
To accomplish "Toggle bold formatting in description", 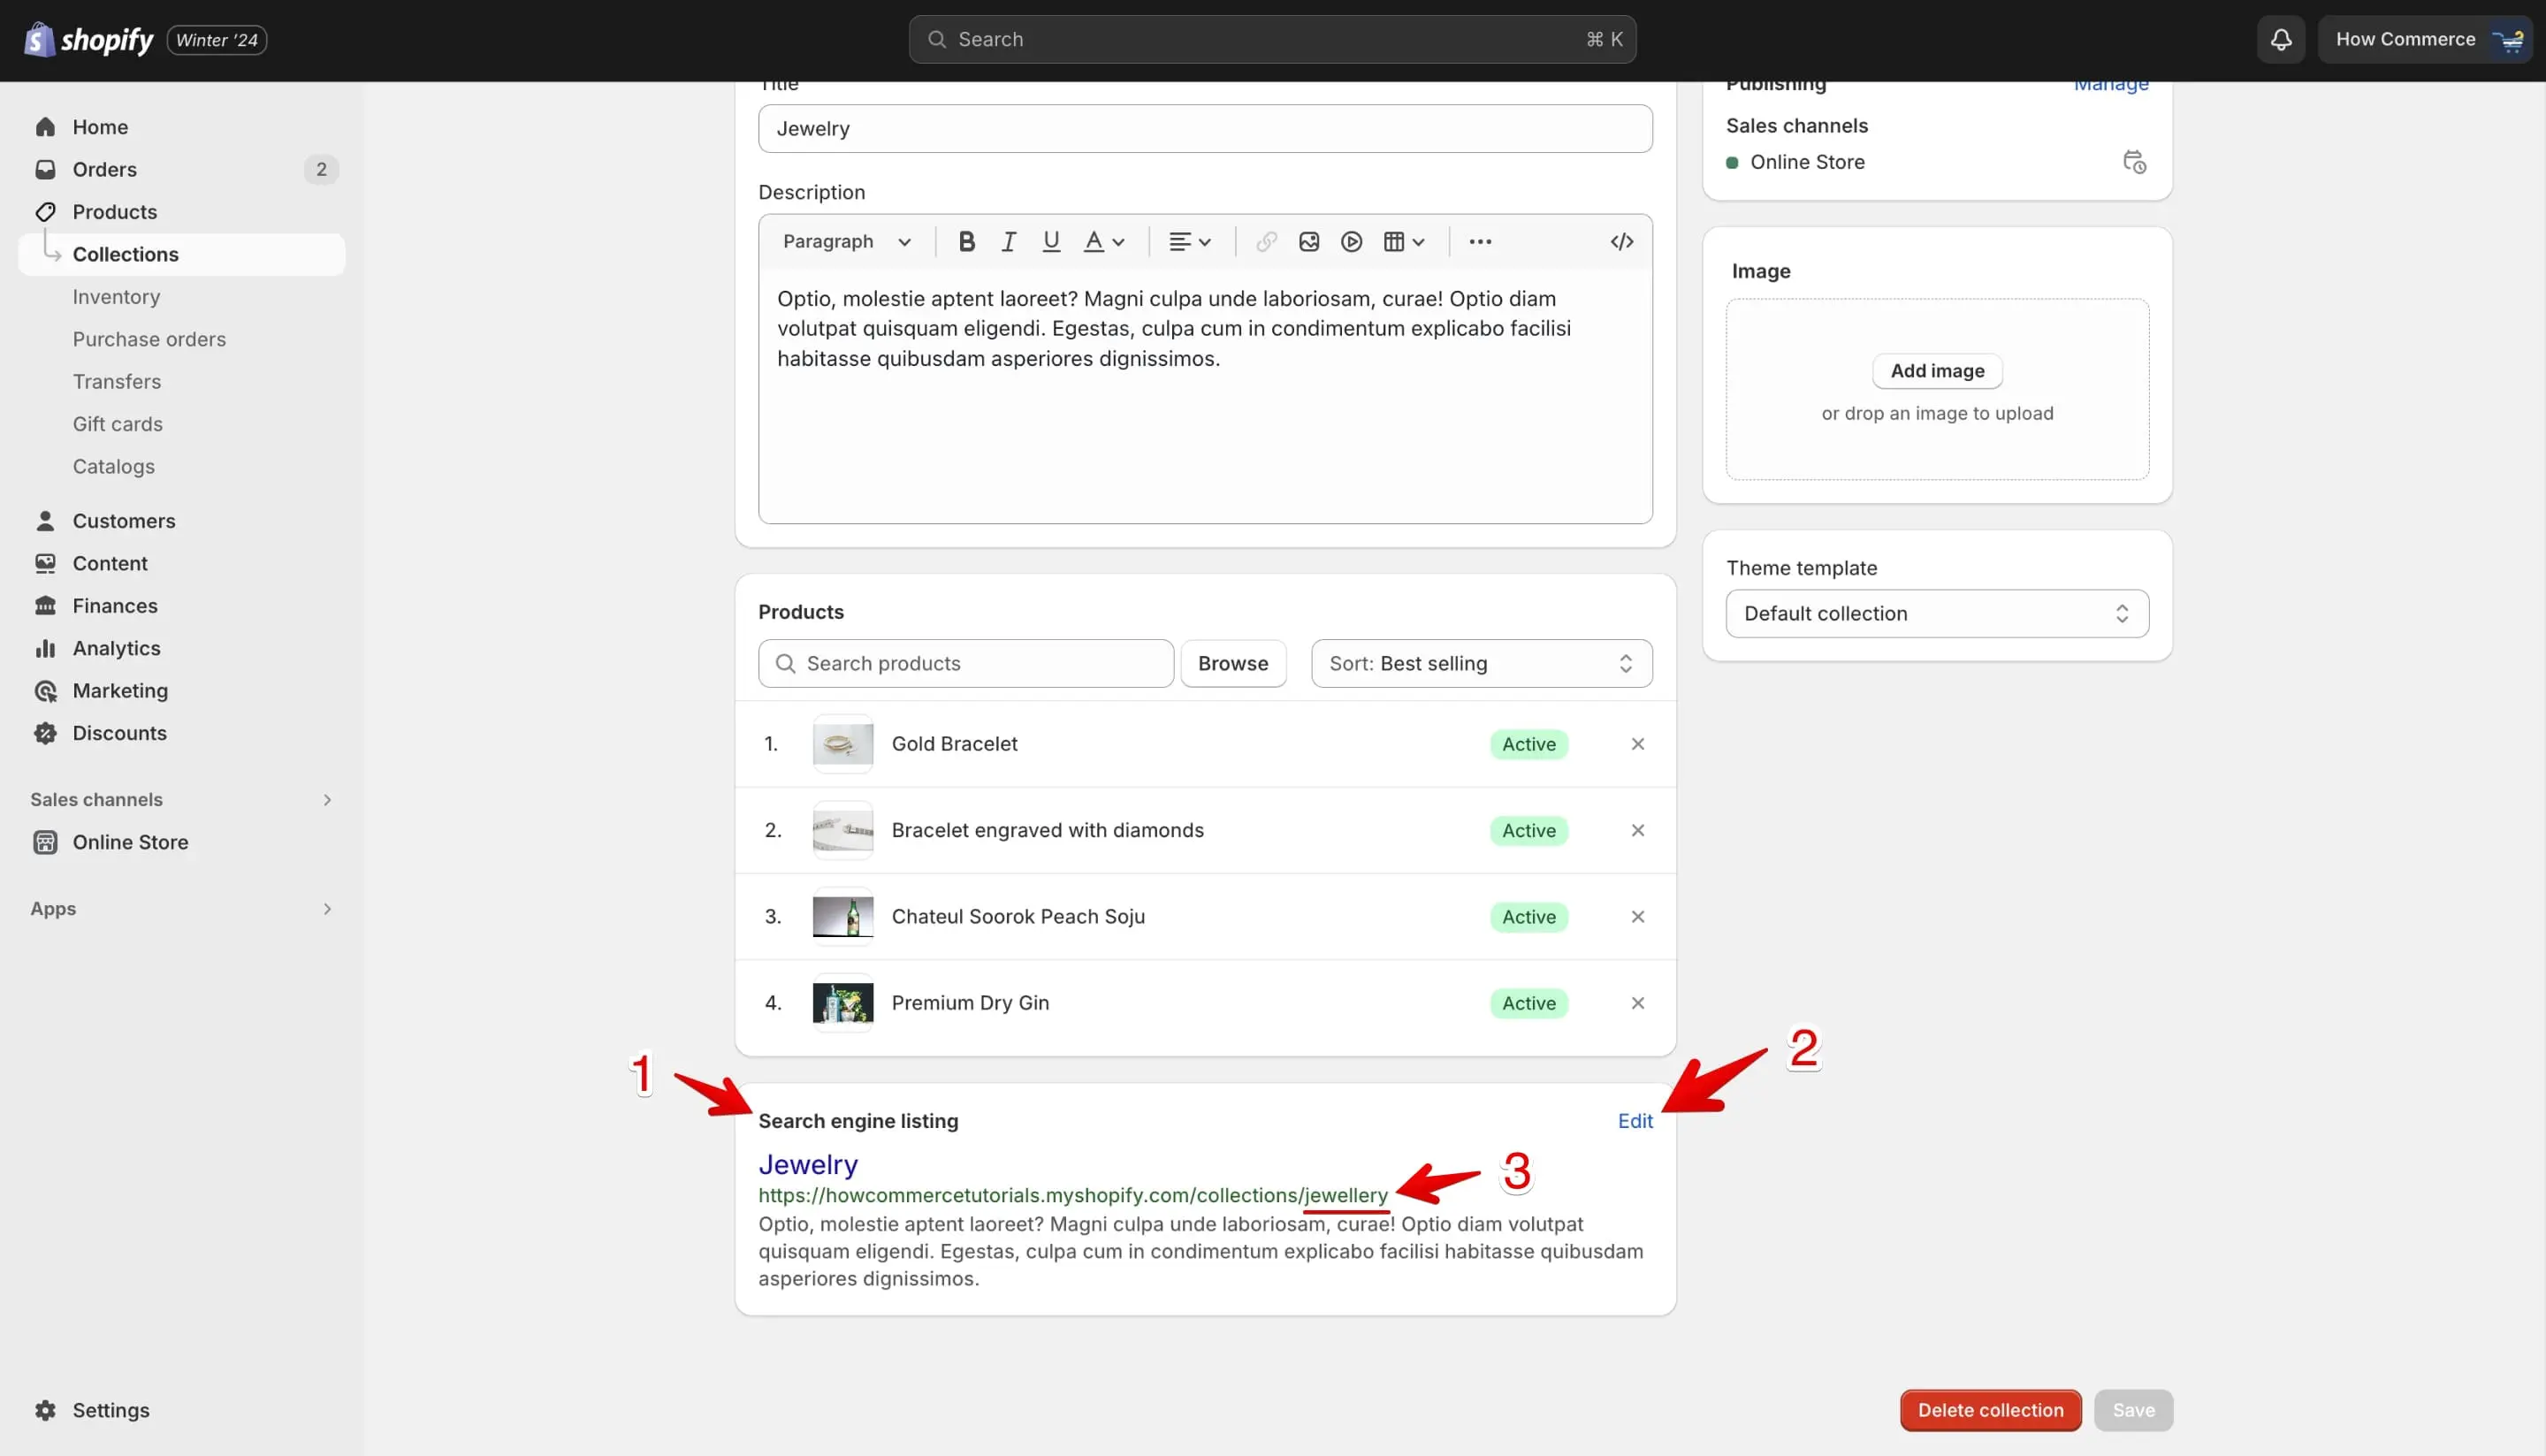I will pyautogui.click(x=966, y=241).
